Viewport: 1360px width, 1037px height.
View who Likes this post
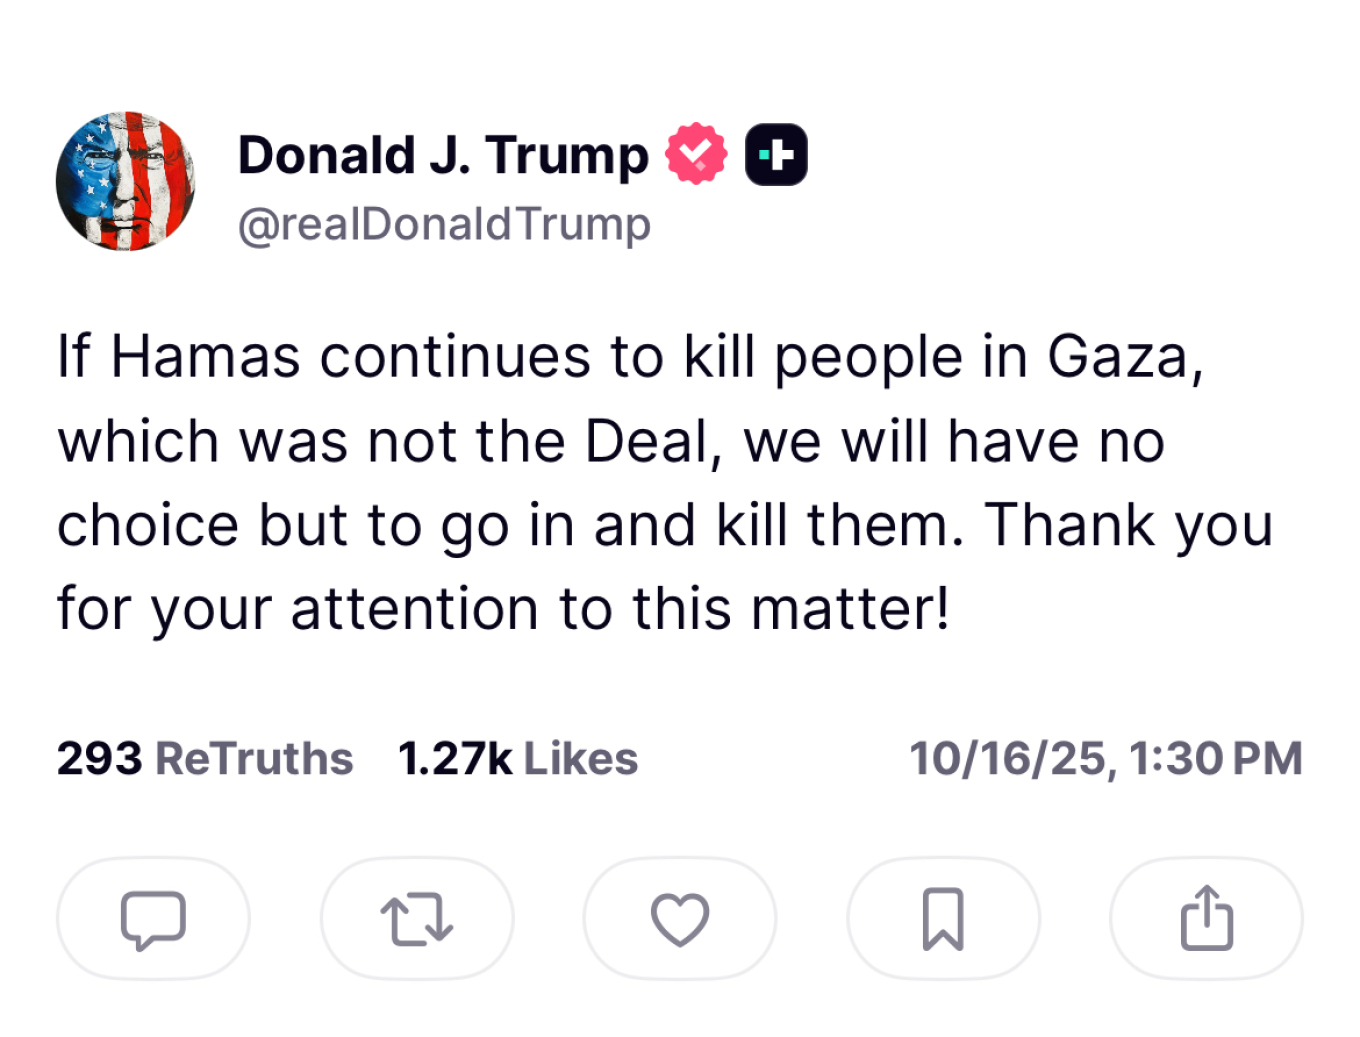coord(581,758)
